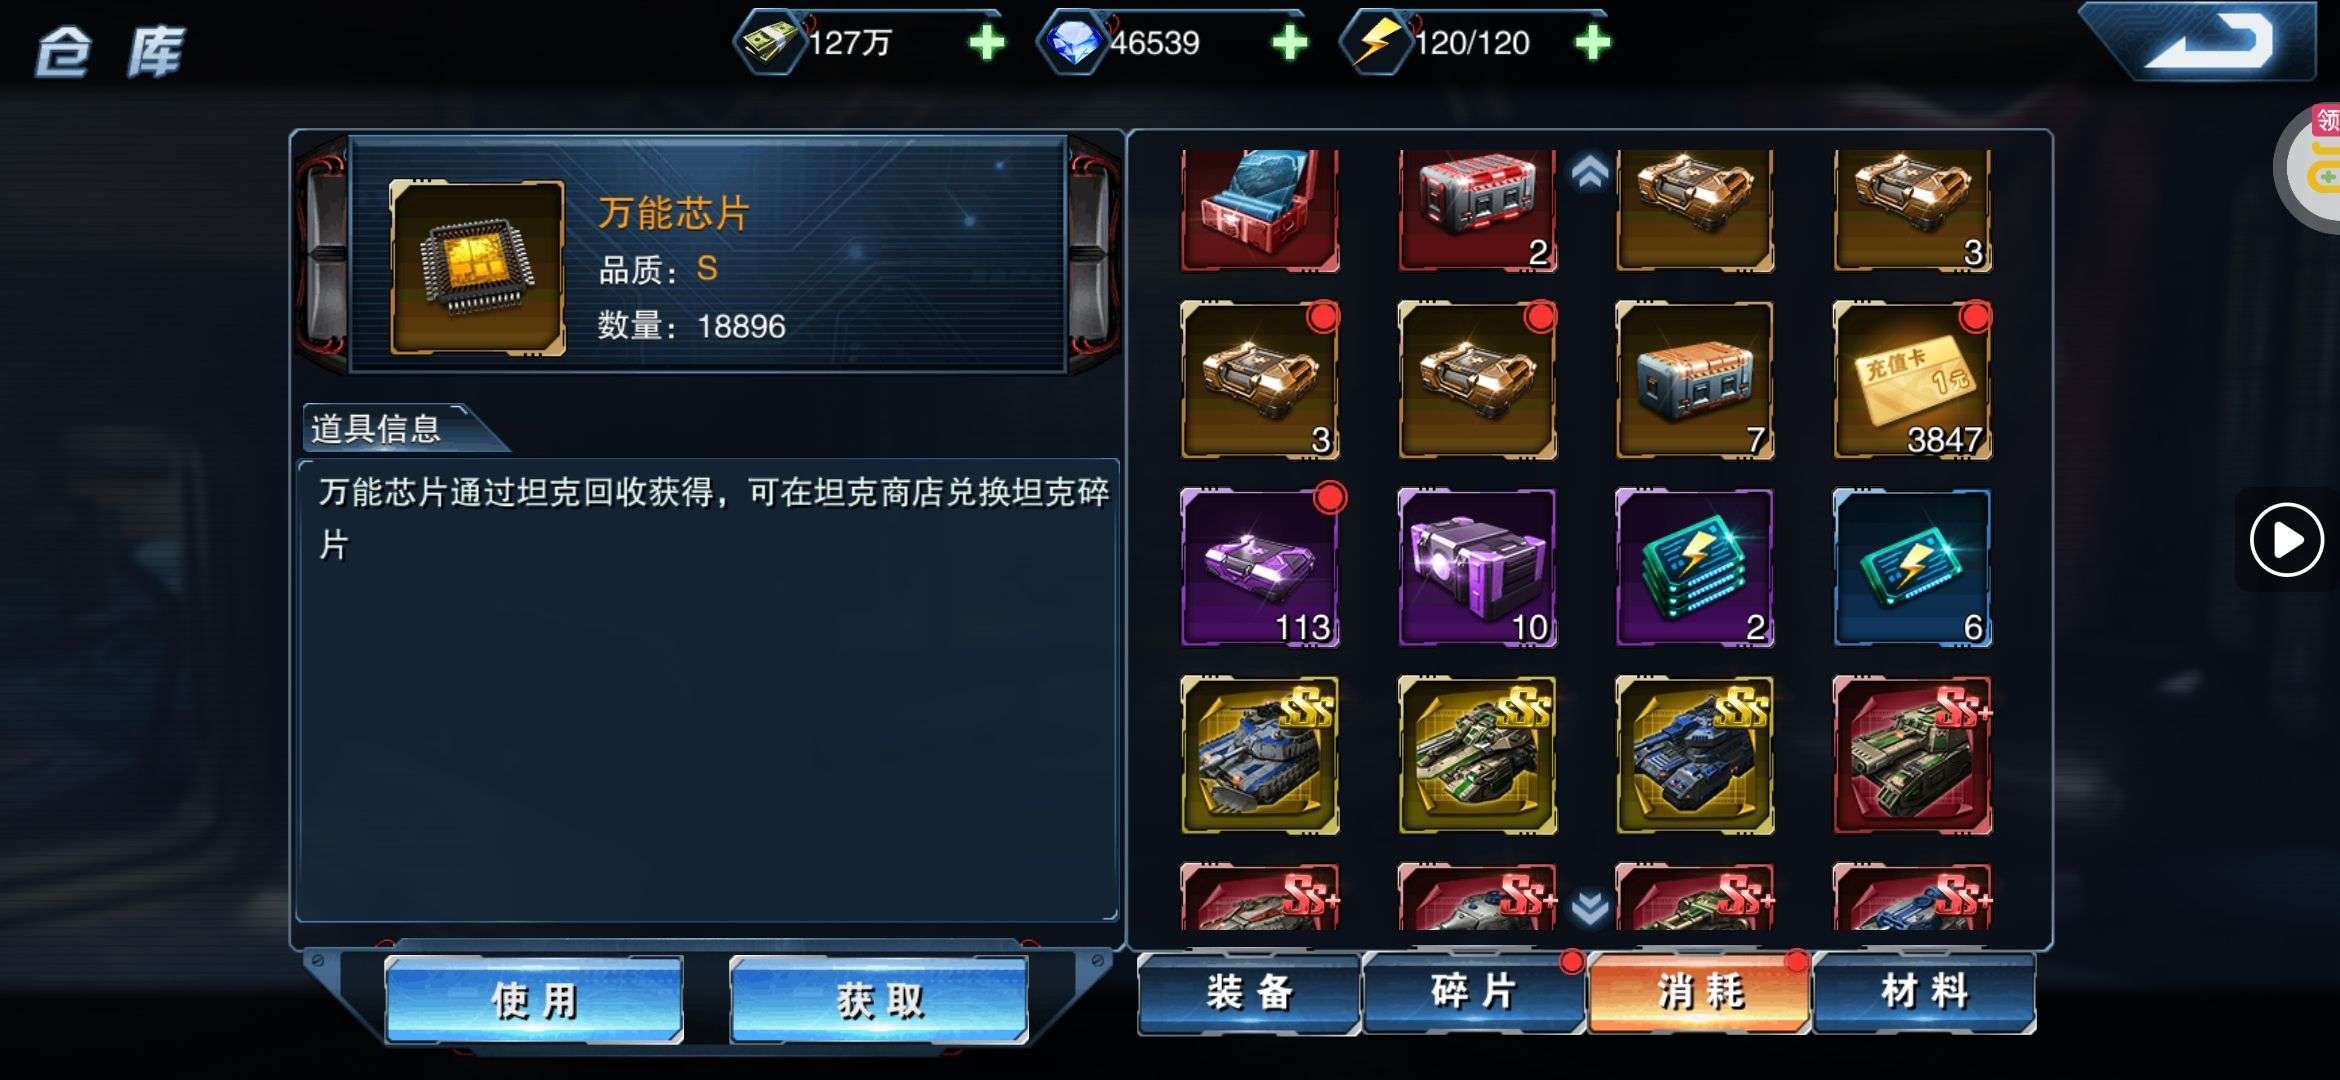Select the blue energy ticket with count 6
The image size is (2340, 1080).
(x=1912, y=567)
